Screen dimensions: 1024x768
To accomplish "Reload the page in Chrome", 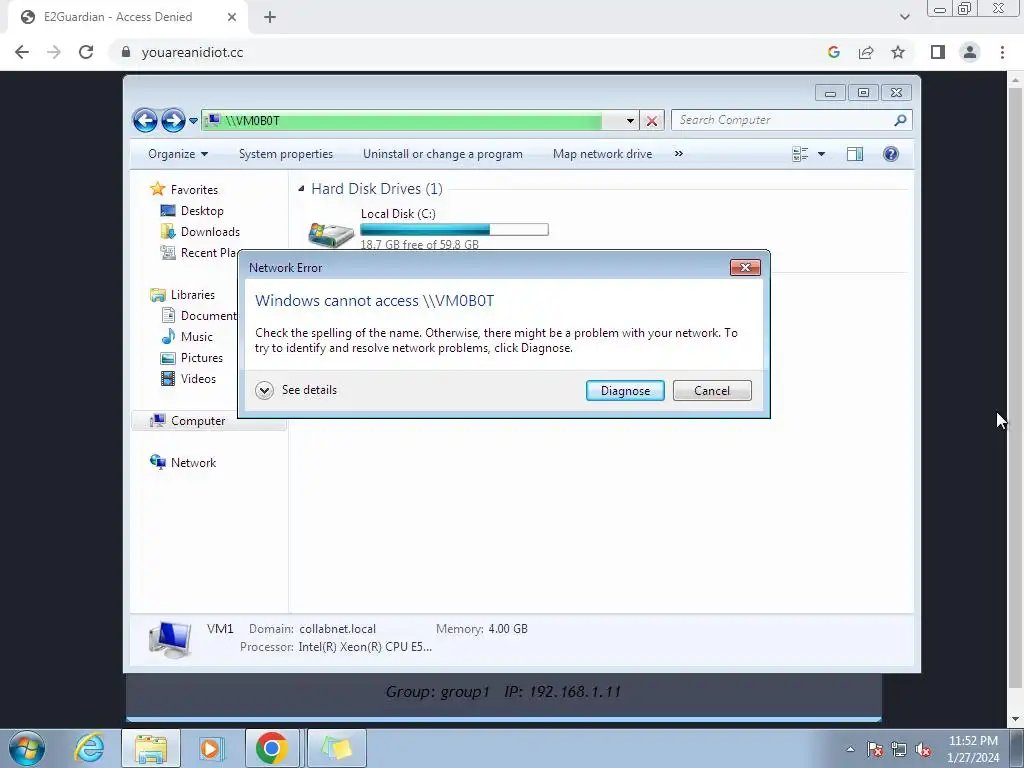I will pyautogui.click(x=86, y=52).
